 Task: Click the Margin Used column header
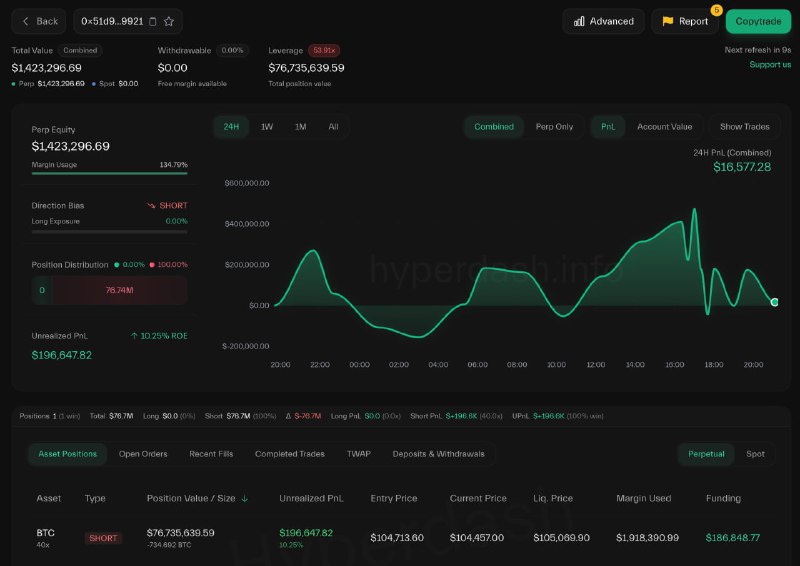(643, 498)
